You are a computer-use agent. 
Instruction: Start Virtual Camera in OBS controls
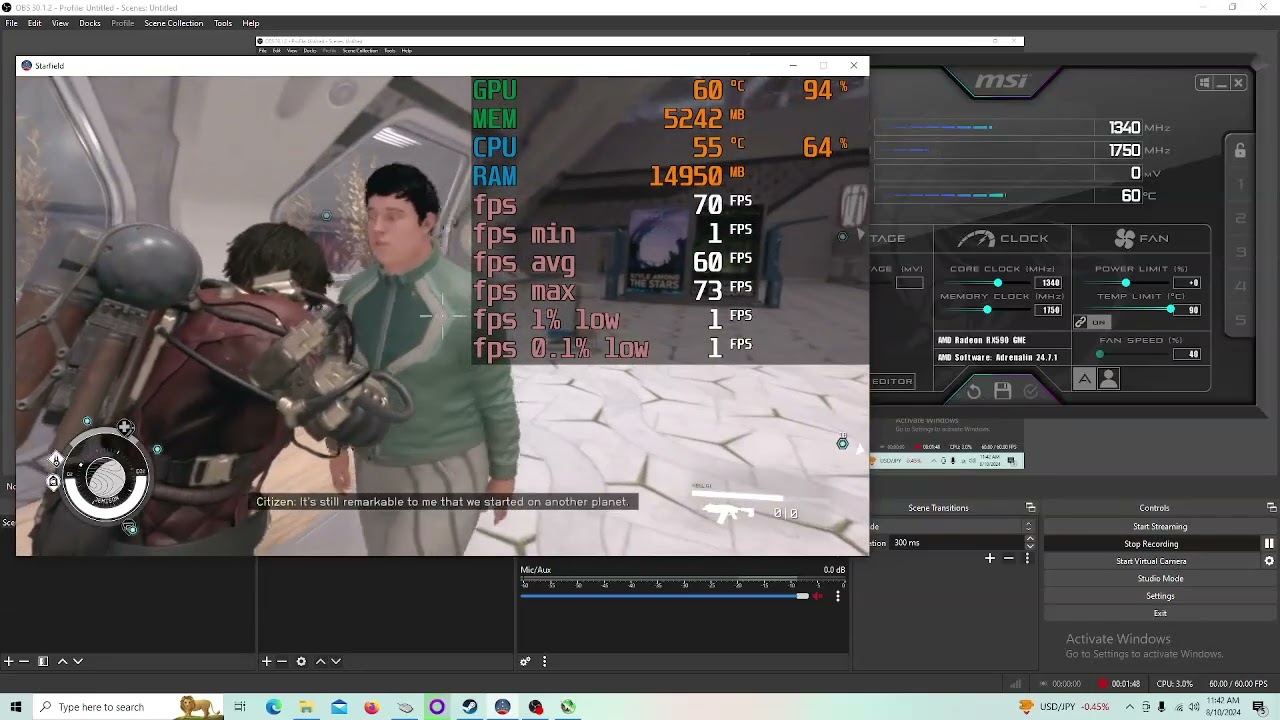click(x=1151, y=561)
